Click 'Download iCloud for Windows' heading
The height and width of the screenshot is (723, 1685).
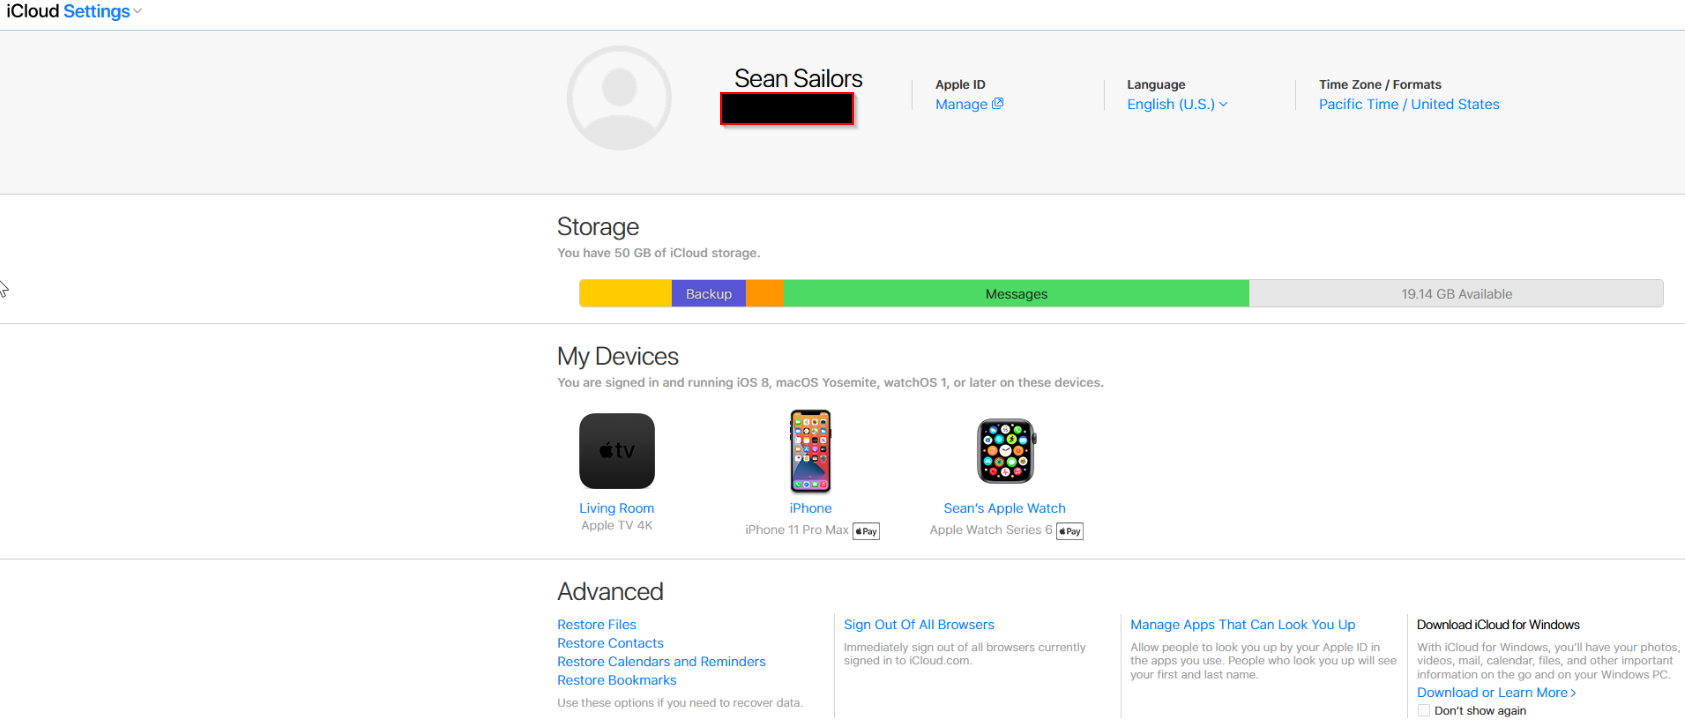coord(1498,624)
